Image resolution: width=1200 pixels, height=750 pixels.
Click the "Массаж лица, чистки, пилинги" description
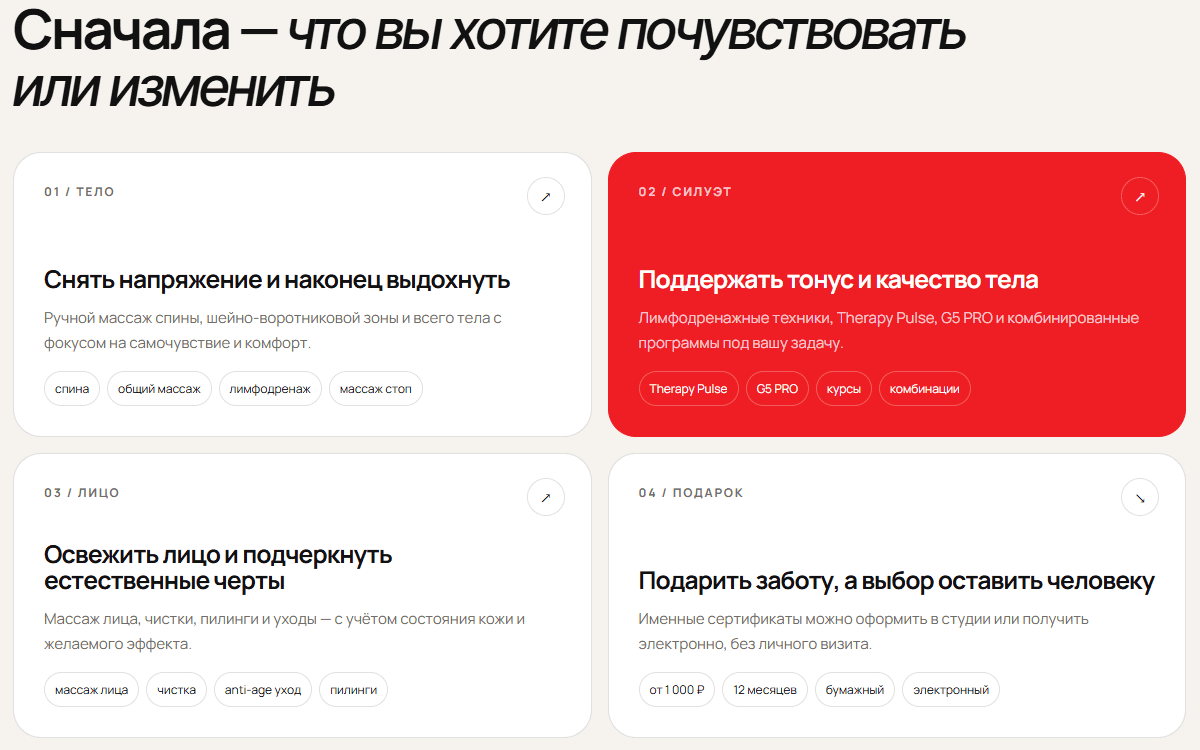coord(284,632)
